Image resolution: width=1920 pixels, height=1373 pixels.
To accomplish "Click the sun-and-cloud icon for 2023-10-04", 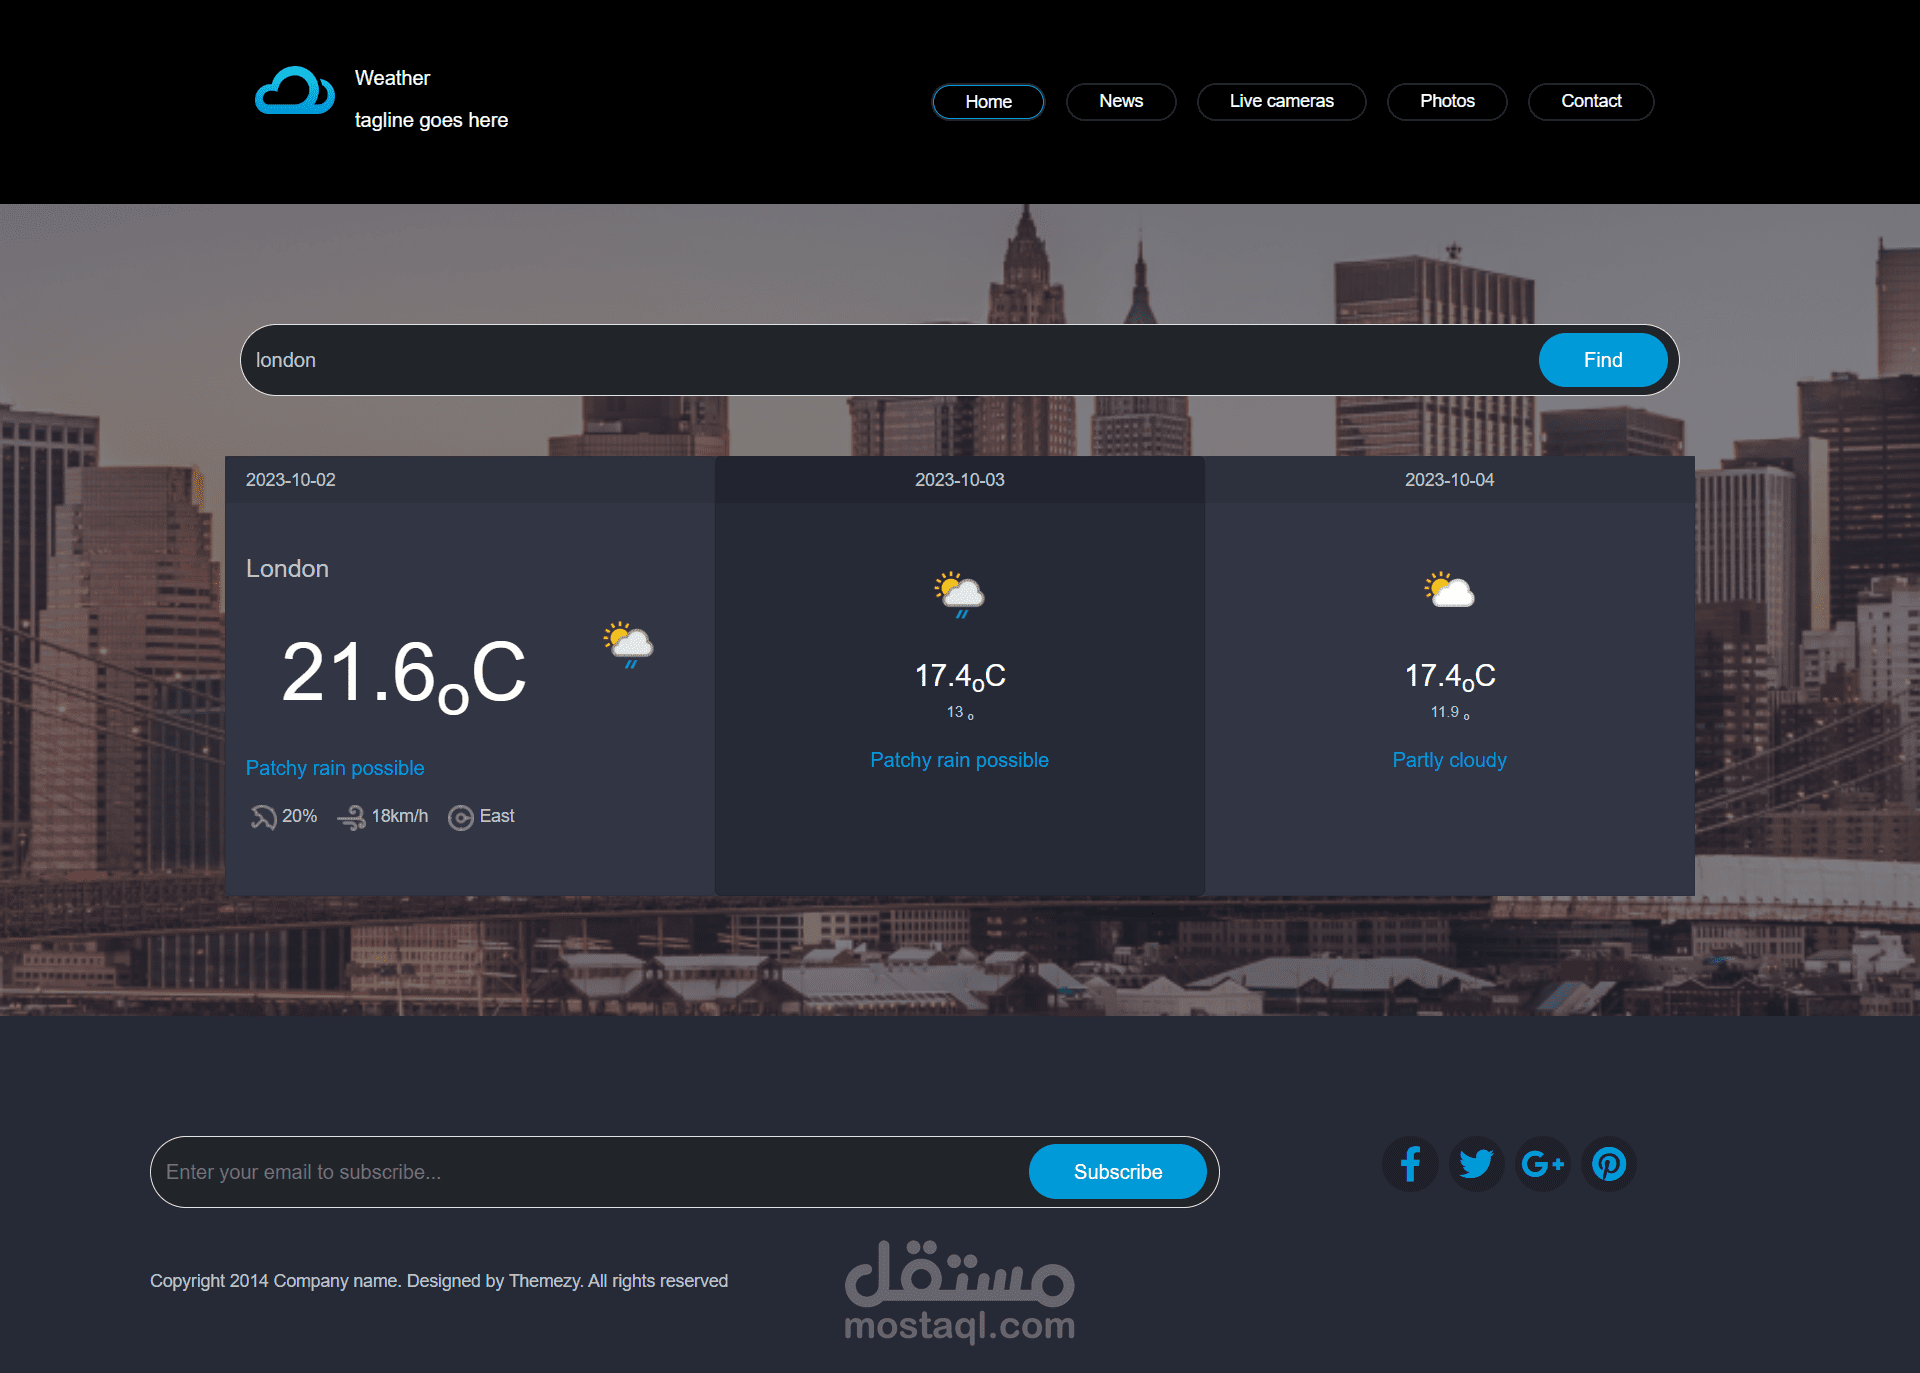I will (1448, 590).
